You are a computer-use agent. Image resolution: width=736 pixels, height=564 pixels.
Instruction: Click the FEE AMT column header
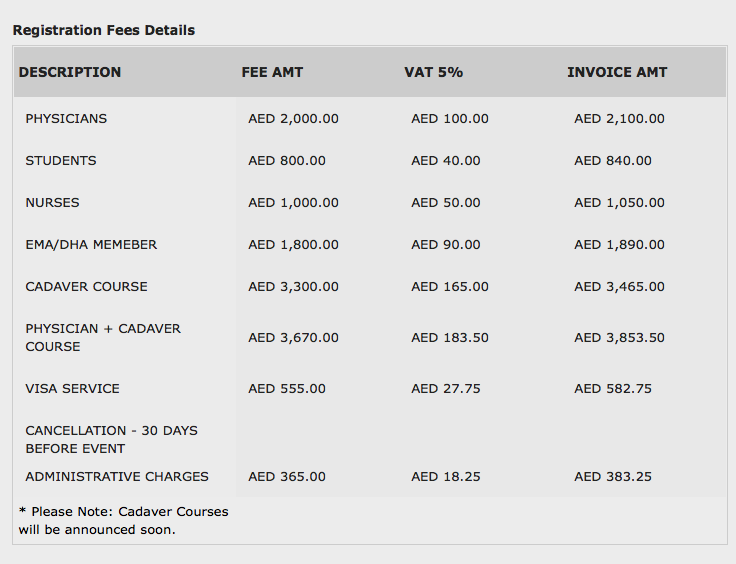coord(272,72)
